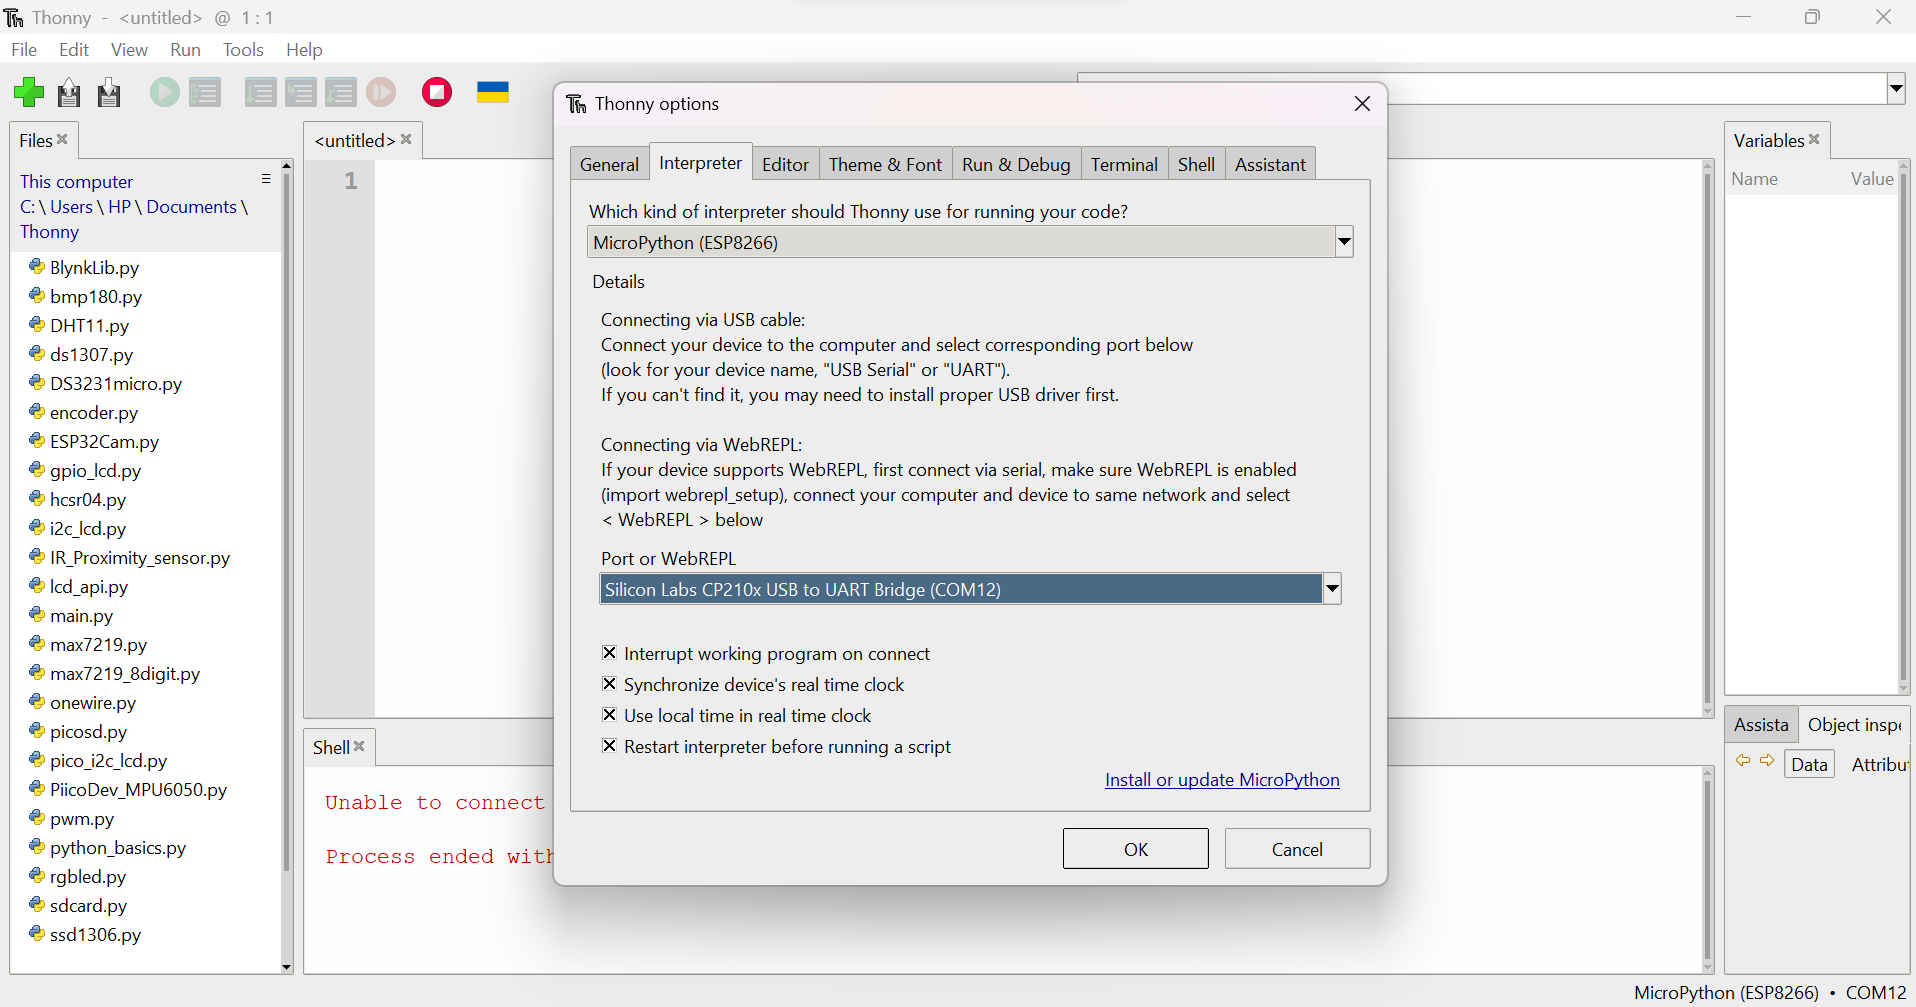
Task: Click the Documents path link in Files
Action: point(192,207)
